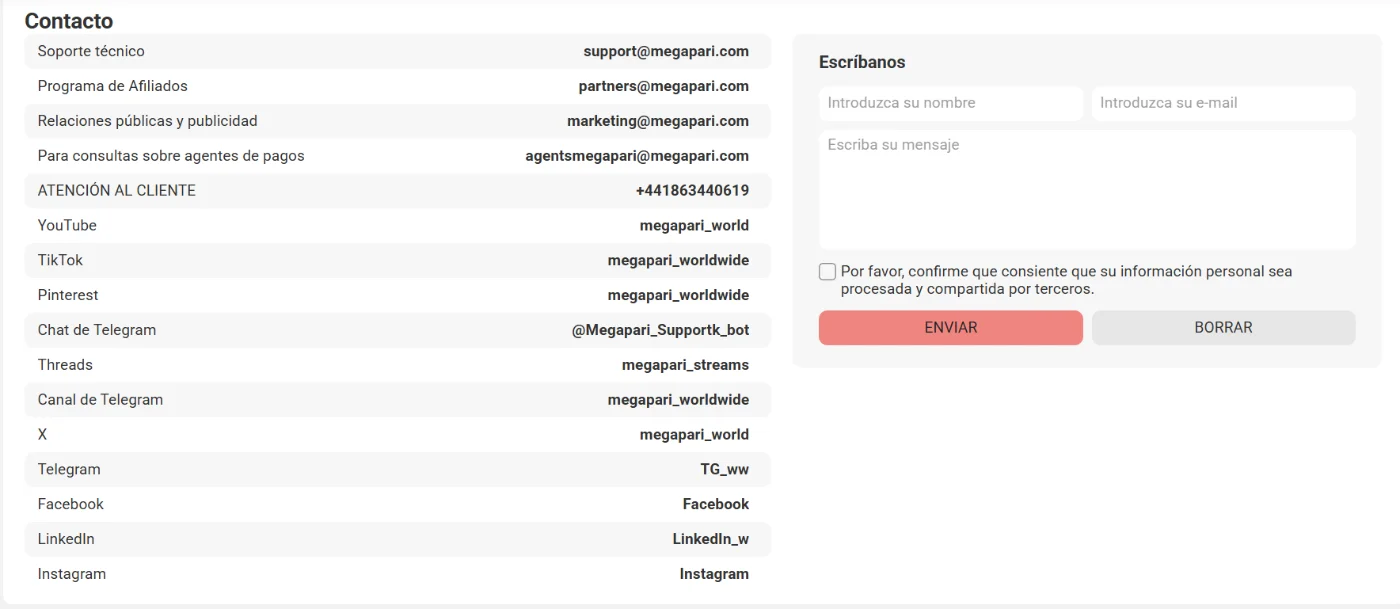Select the 'ATENCIÓN AL CLIENTE' label
The width and height of the screenshot is (1400, 609).
(x=117, y=190)
